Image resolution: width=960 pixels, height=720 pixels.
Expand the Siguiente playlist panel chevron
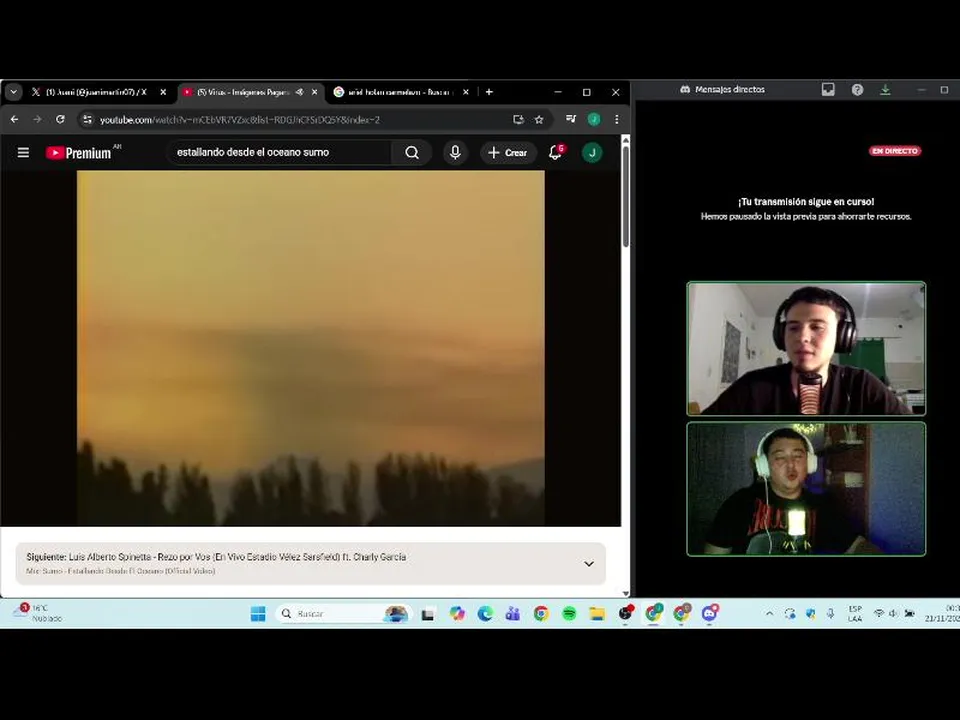[x=589, y=564]
